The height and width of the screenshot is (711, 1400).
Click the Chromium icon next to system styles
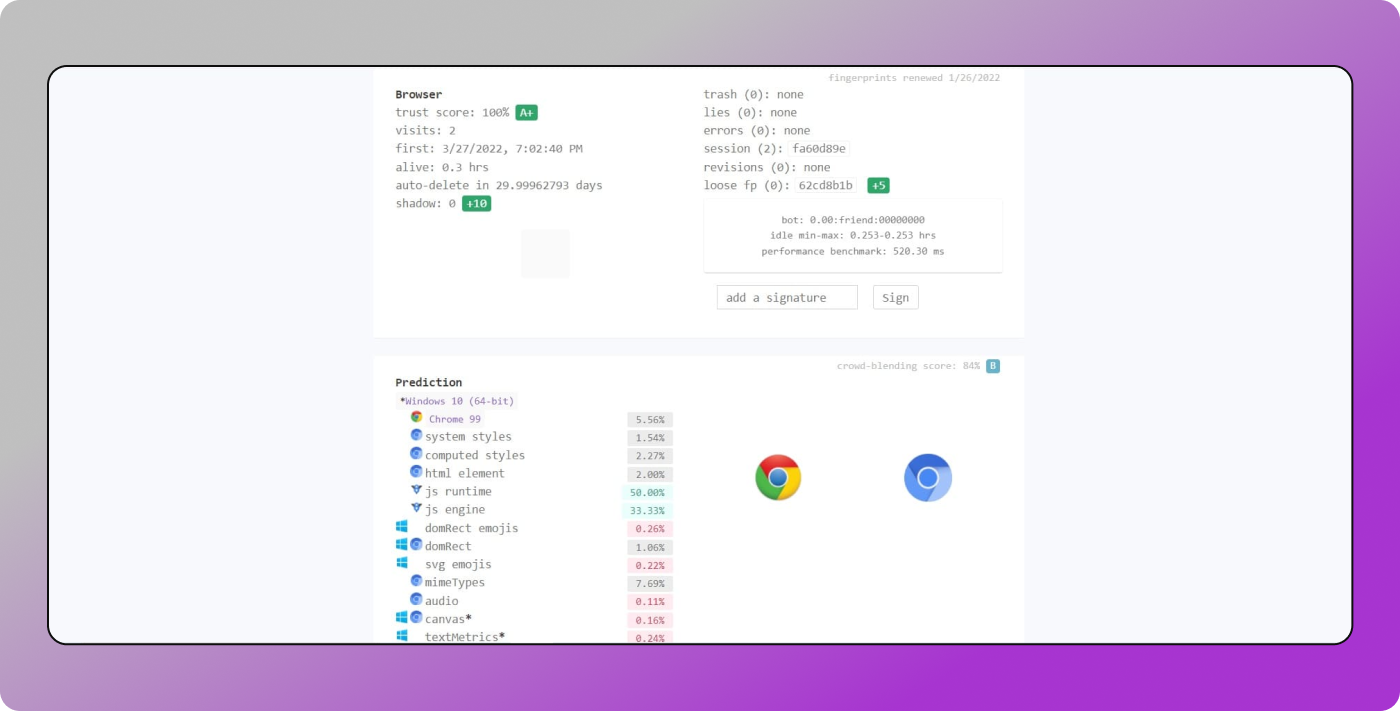click(417, 436)
